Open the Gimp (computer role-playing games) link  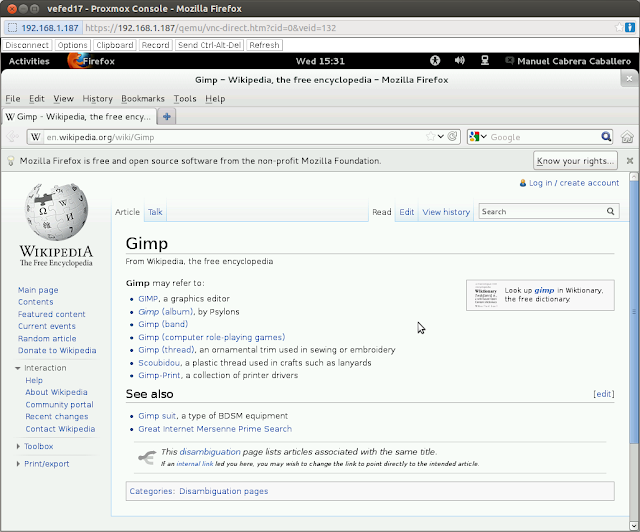pos(211,337)
